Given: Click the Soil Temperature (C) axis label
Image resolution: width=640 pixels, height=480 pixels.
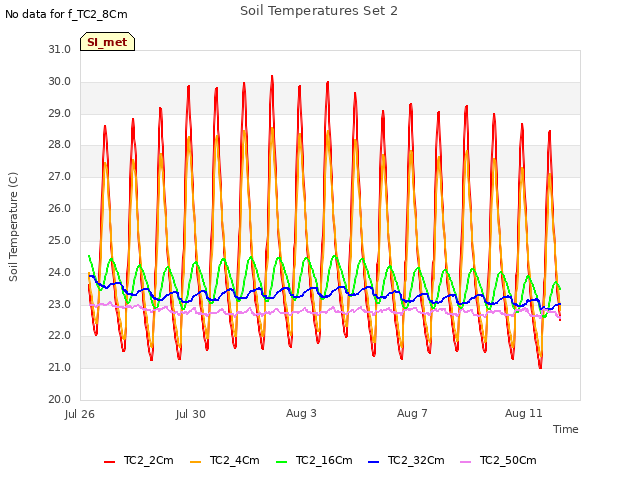Looking at the screenshot, I should [x=13, y=227].
